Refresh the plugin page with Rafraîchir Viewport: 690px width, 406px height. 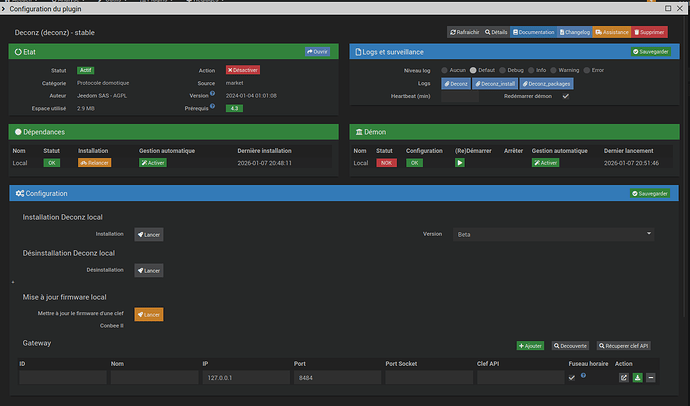coord(463,33)
